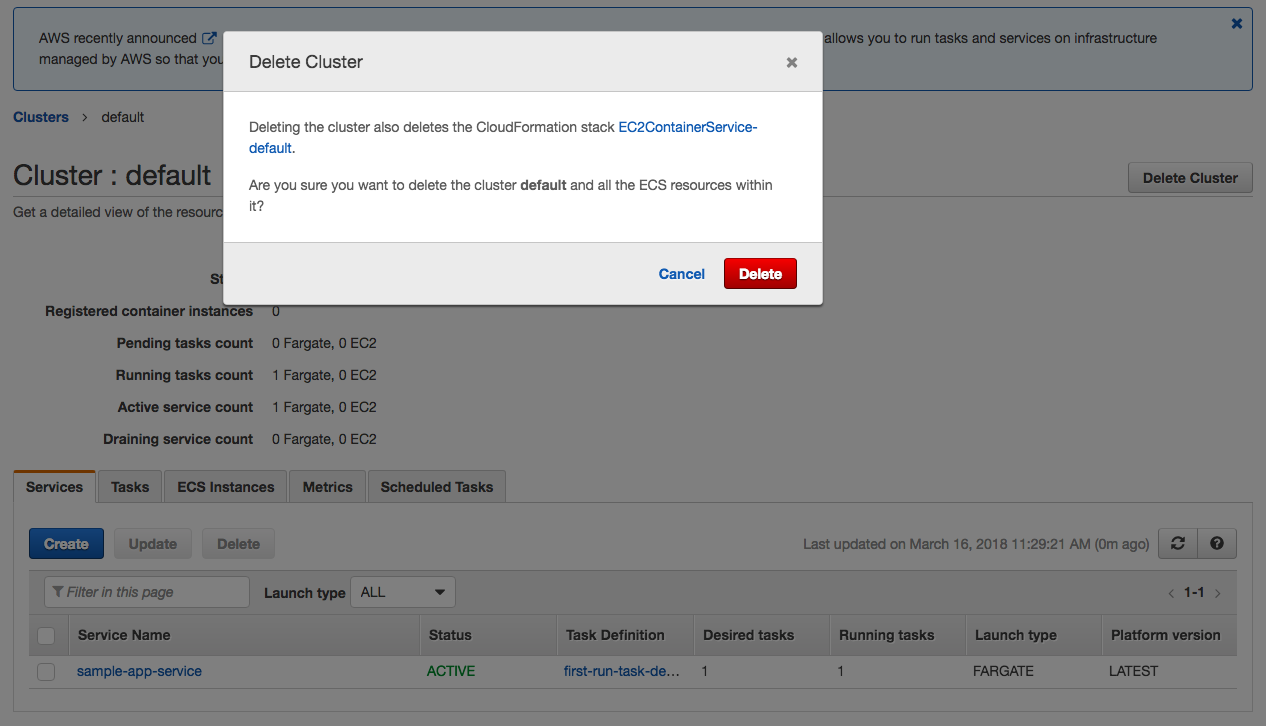The height and width of the screenshot is (726, 1266).
Task: Open the sample-app-service link
Action: [139, 671]
